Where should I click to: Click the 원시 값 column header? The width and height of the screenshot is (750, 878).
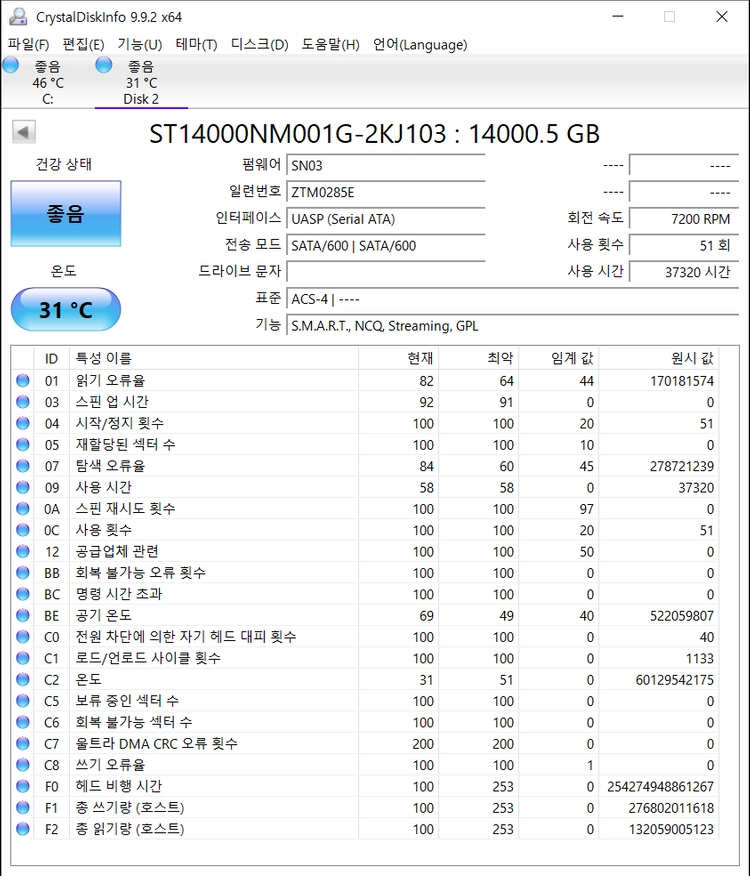[x=659, y=358]
